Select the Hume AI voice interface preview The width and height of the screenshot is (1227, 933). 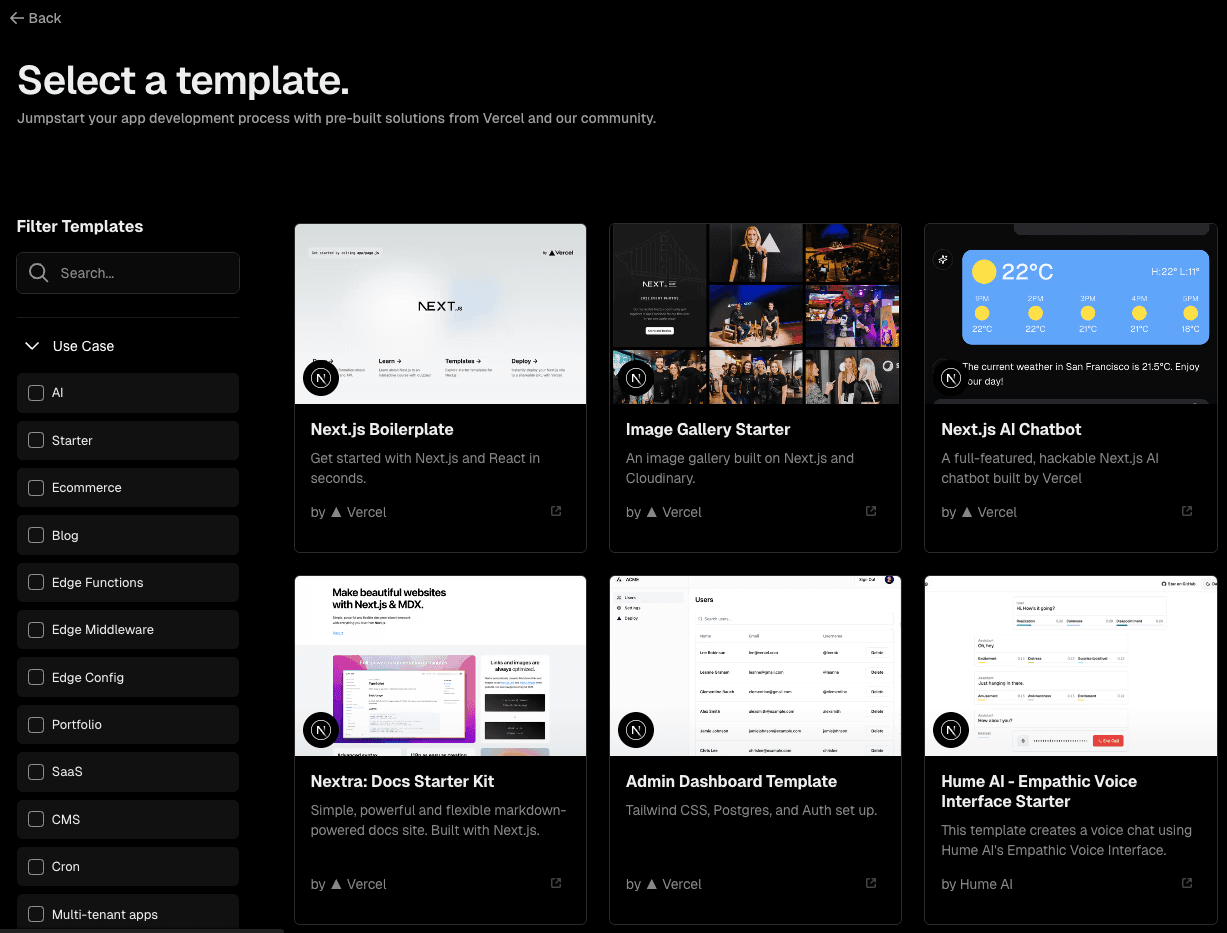1071,666
